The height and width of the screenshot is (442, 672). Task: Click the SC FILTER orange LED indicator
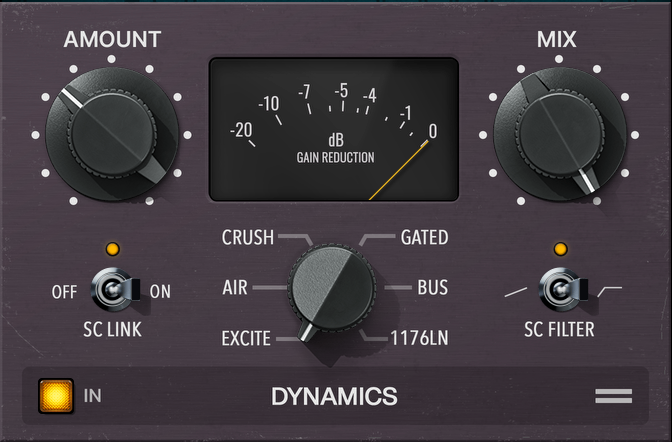561,249
